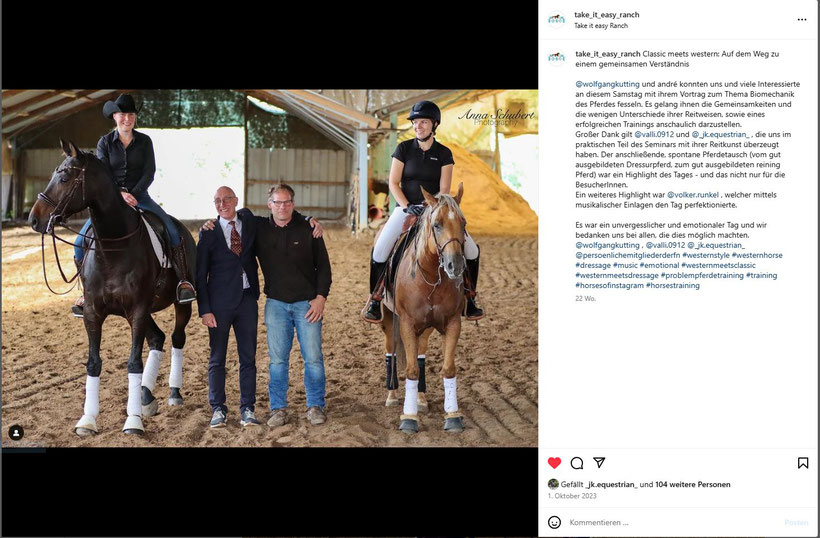Image resolution: width=820 pixels, height=538 pixels.
Task: Open comments via speech bubble icon
Action: 577,463
